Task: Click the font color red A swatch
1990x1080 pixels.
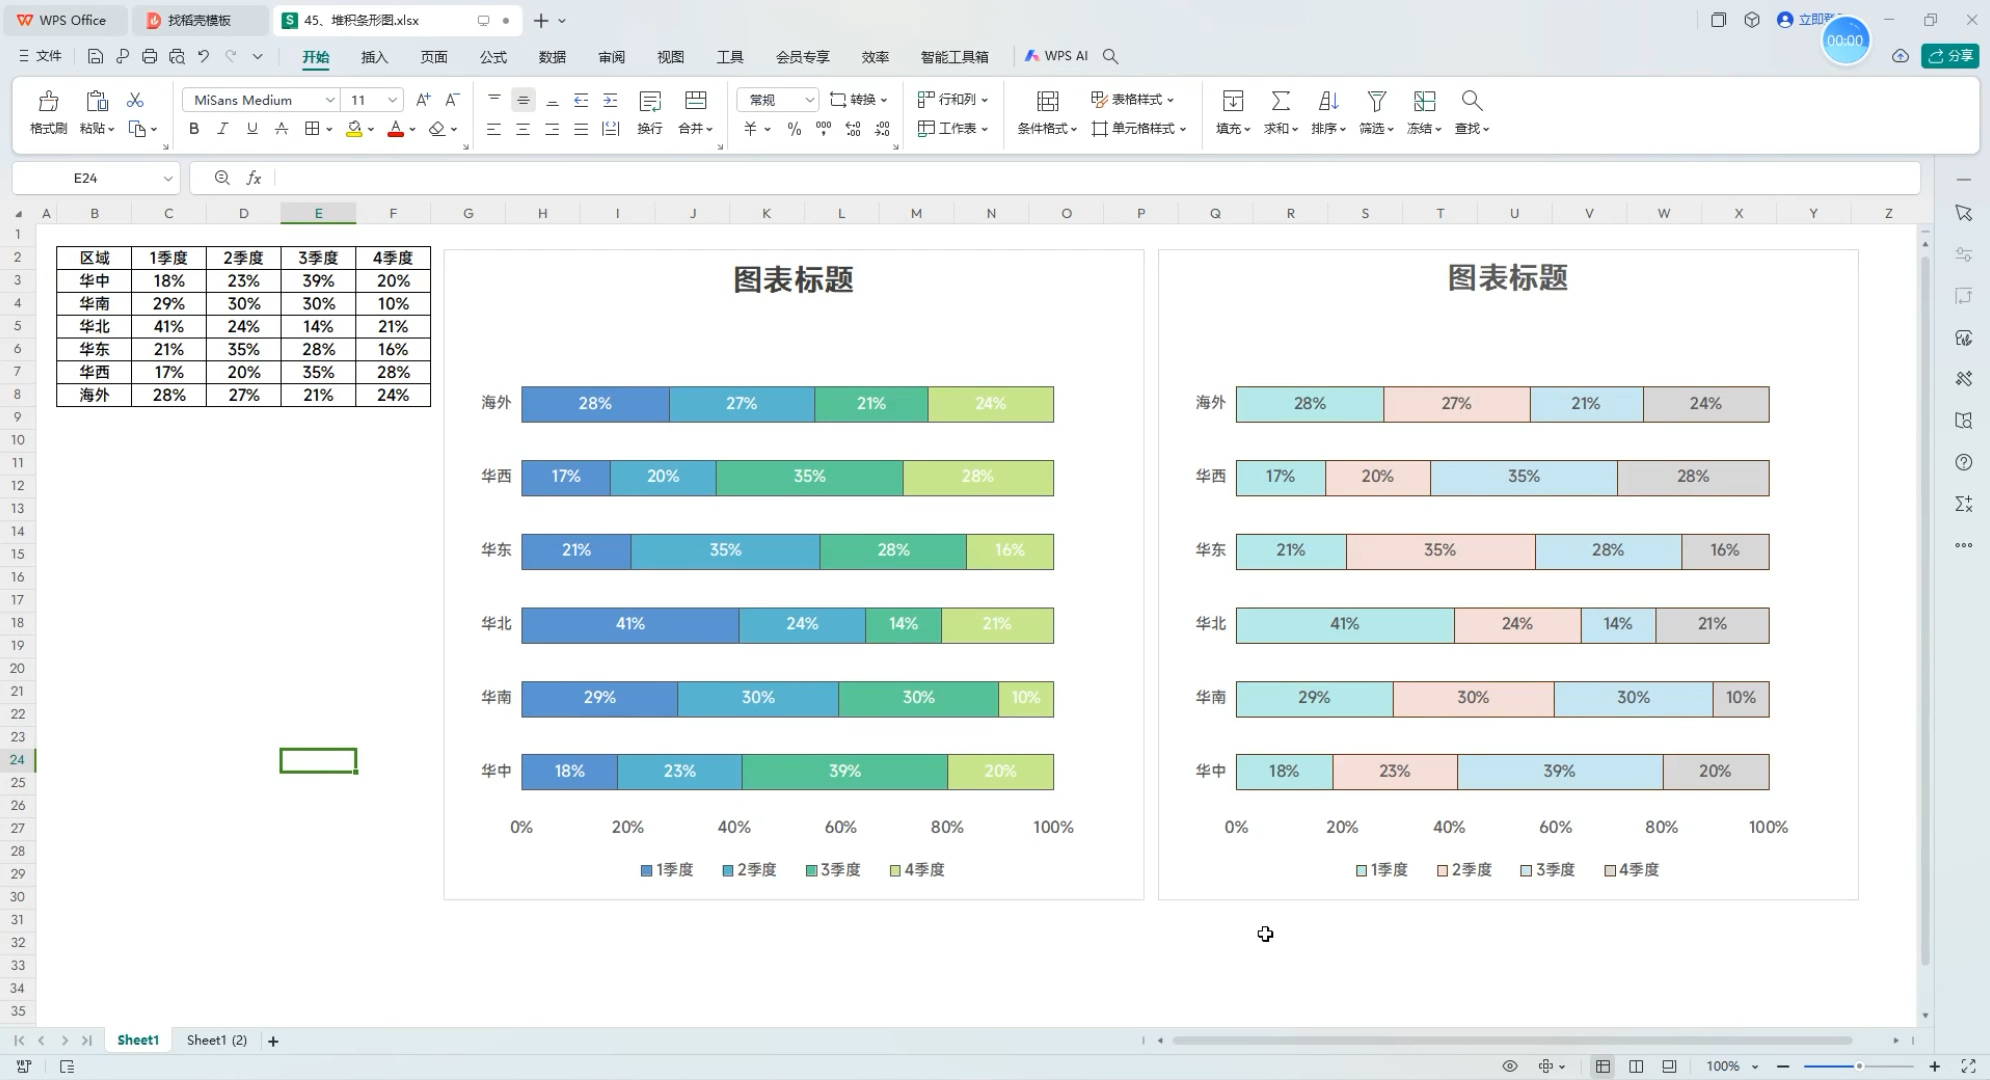Action: [396, 129]
